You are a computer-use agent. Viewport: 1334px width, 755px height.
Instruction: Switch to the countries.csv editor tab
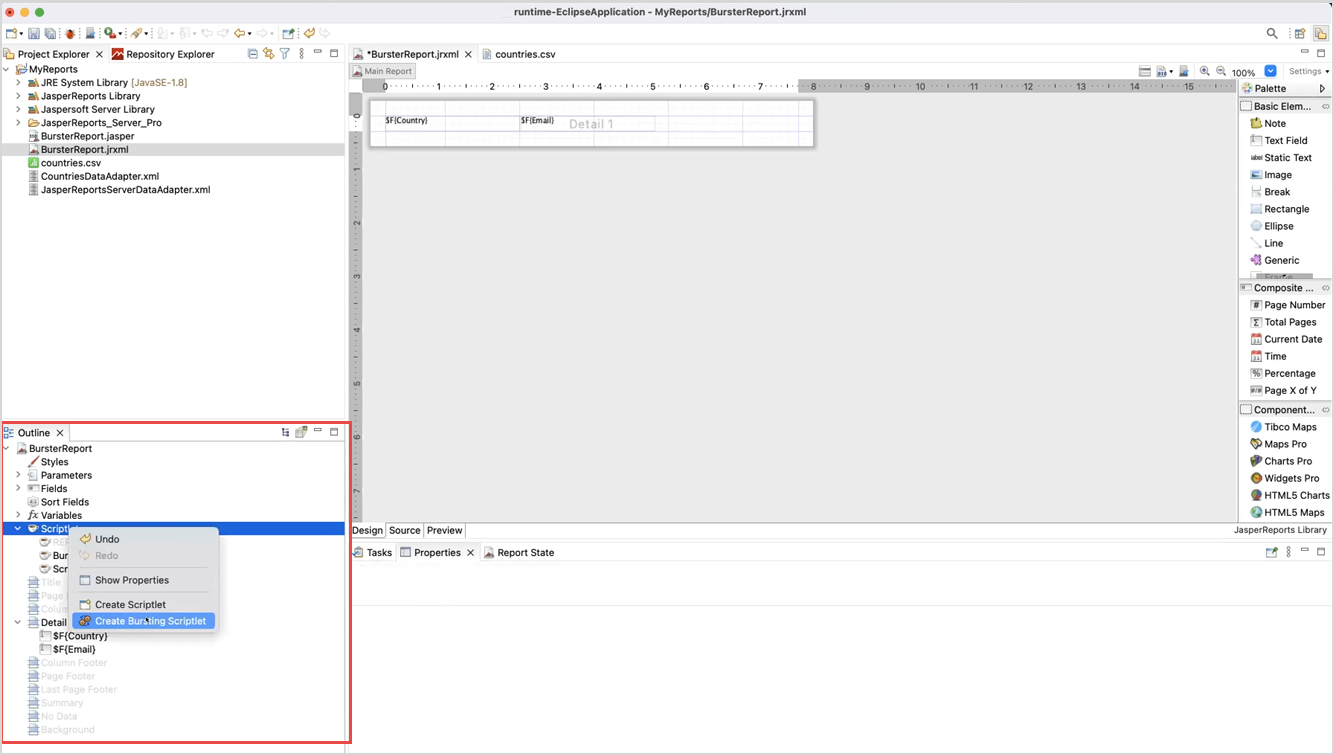(519, 54)
